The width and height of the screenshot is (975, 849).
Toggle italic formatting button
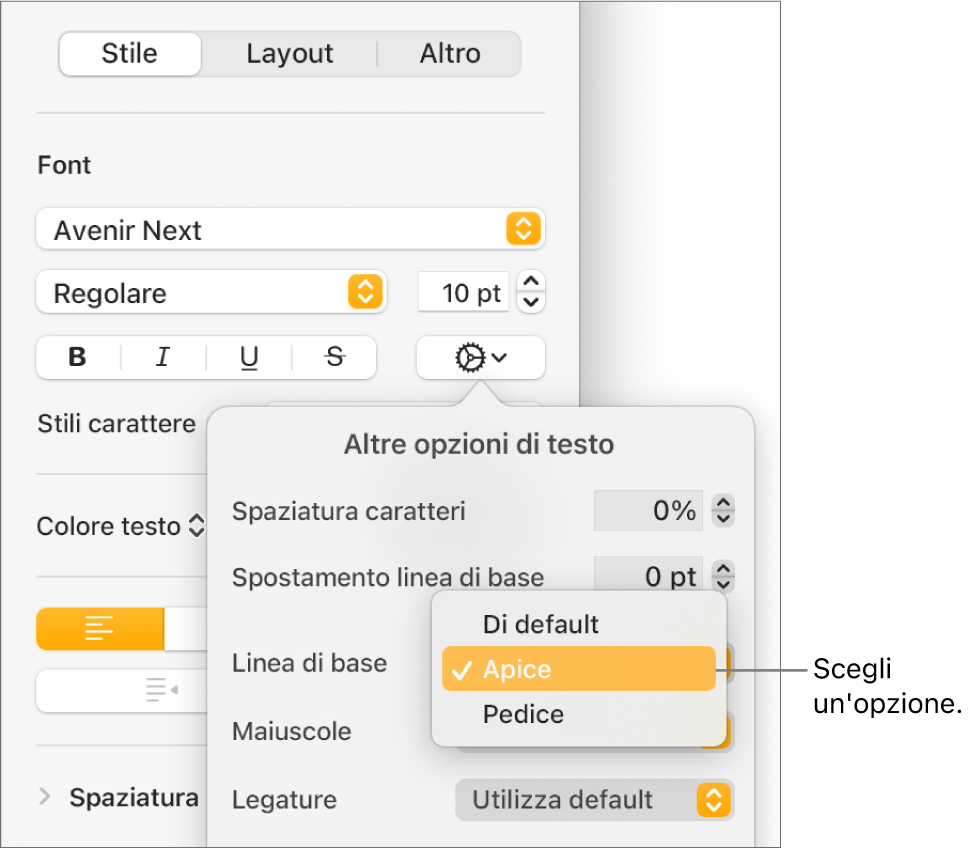point(163,358)
